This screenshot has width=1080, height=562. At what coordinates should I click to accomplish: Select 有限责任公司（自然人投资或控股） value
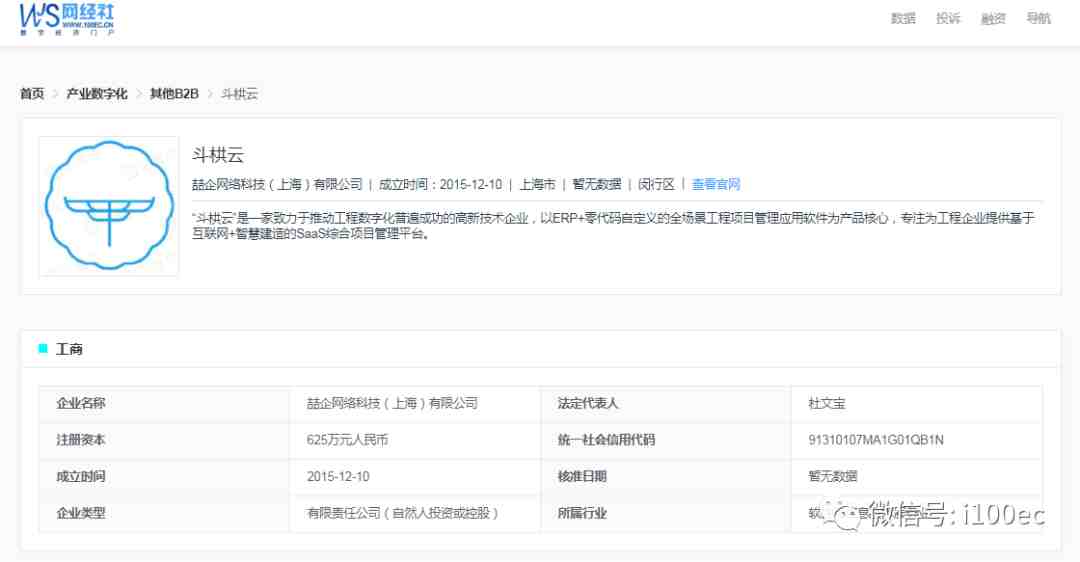(402, 513)
